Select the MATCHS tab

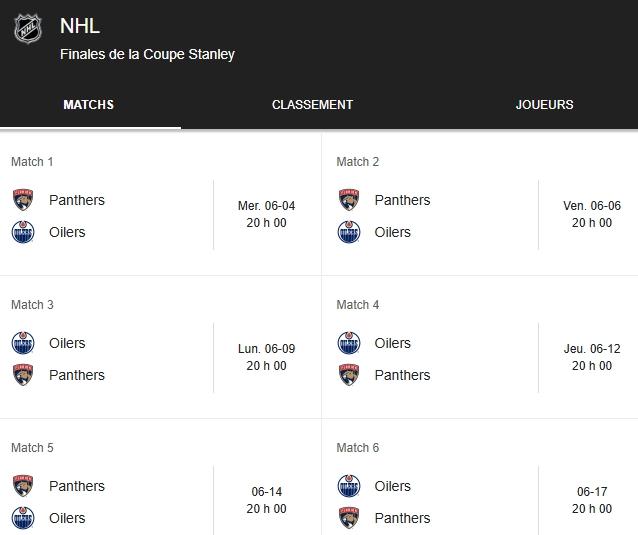click(x=88, y=105)
